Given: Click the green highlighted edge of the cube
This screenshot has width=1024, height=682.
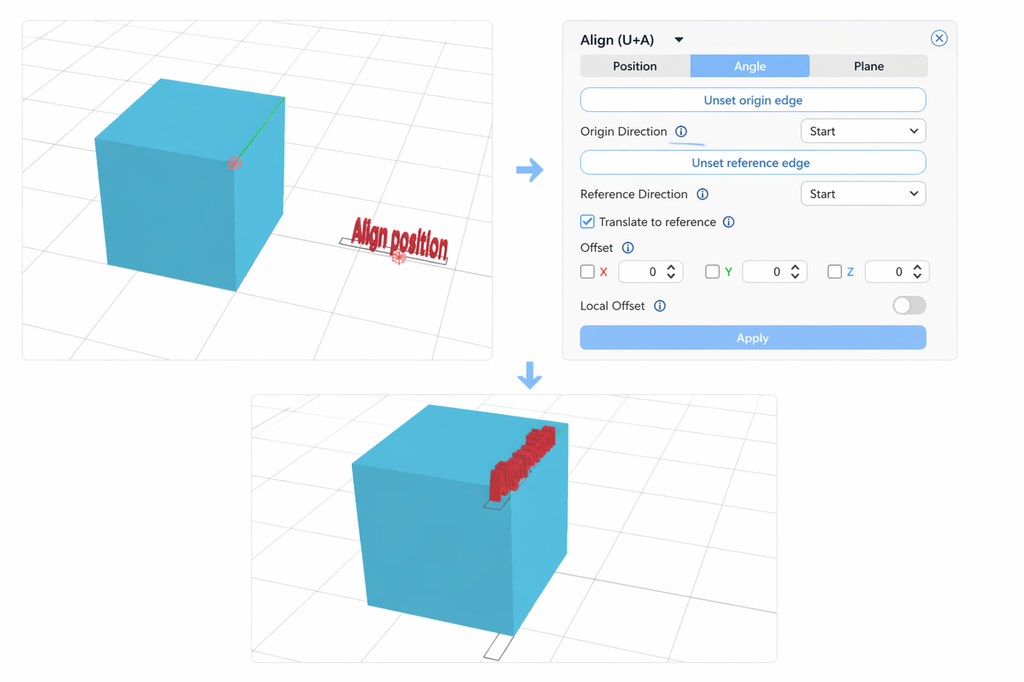Looking at the screenshot, I should point(261,129).
